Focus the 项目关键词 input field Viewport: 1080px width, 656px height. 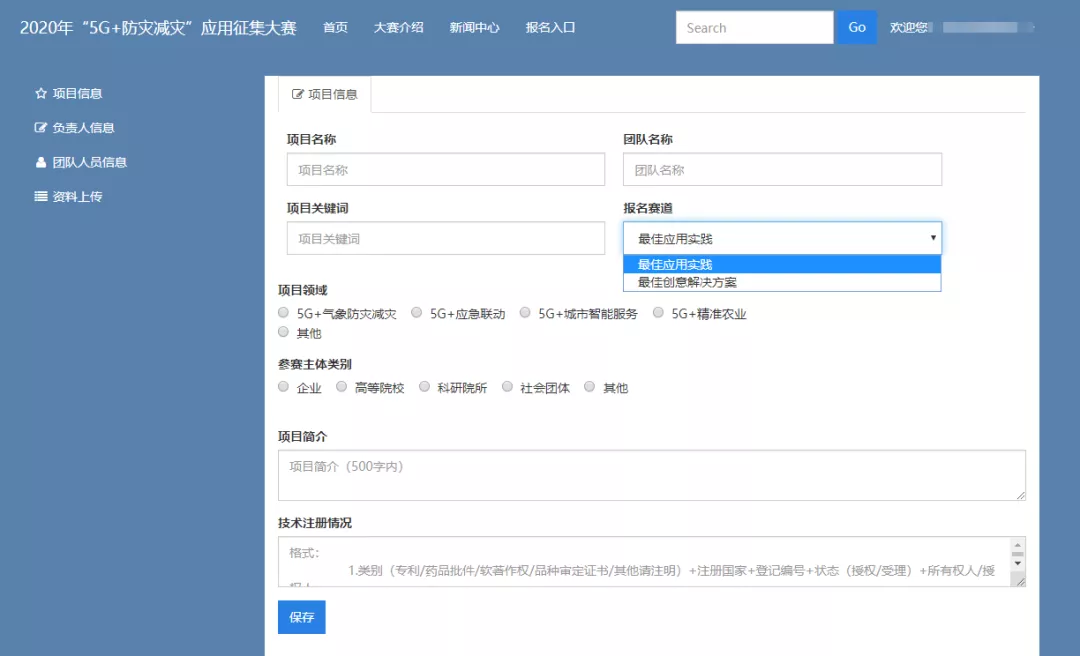(x=446, y=238)
